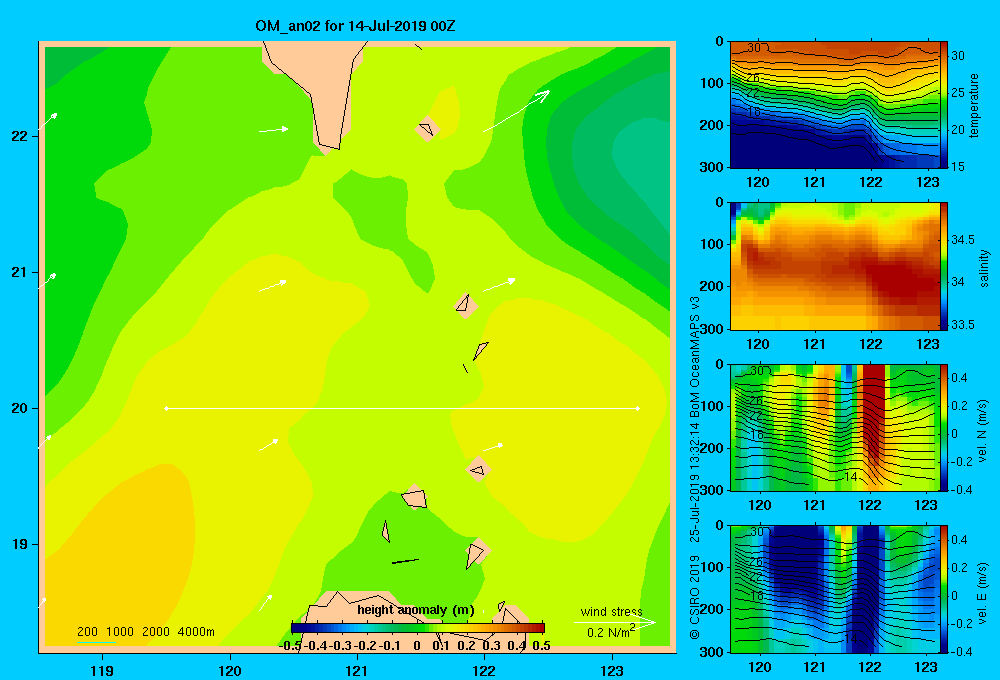
Task: Open the temperature depth section plot
Action: coord(835,105)
